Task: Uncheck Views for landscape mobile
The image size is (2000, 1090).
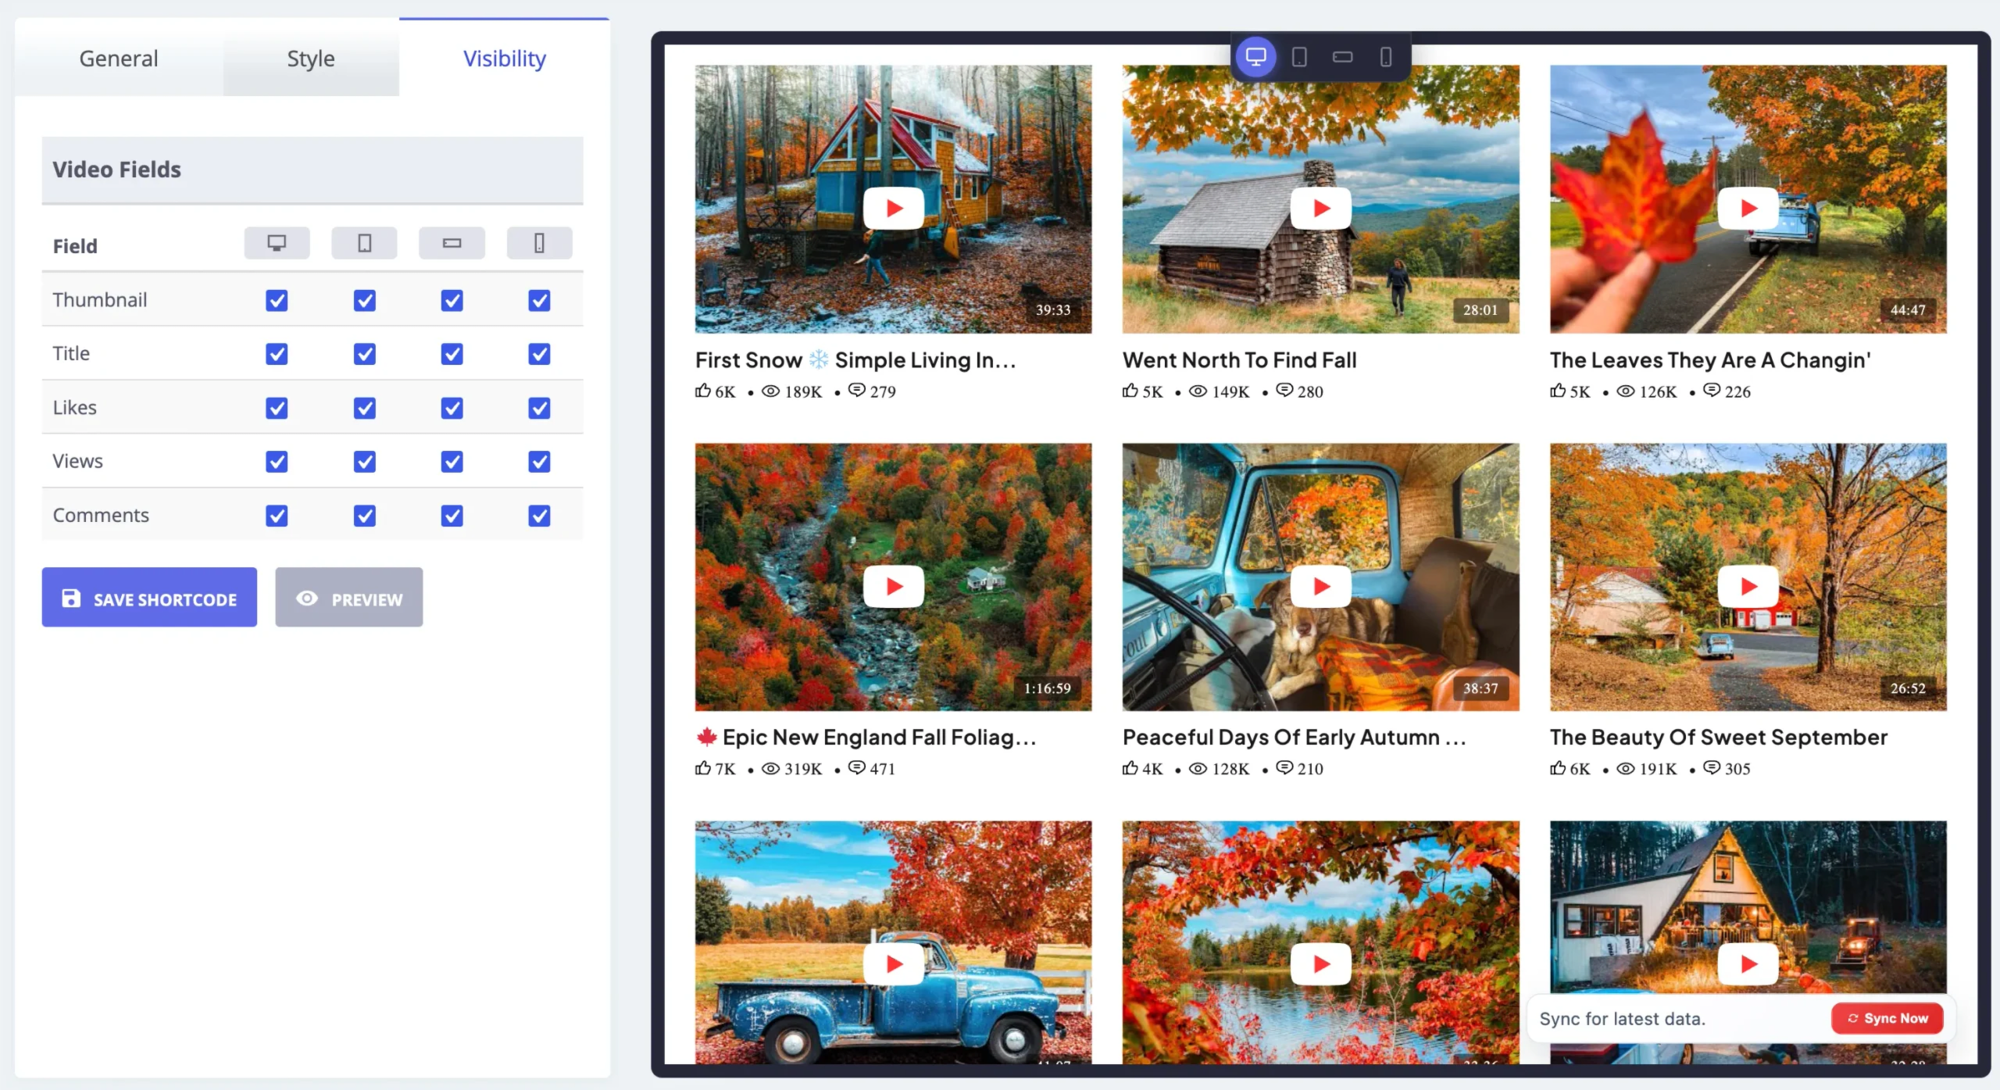Action: [452, 462]
